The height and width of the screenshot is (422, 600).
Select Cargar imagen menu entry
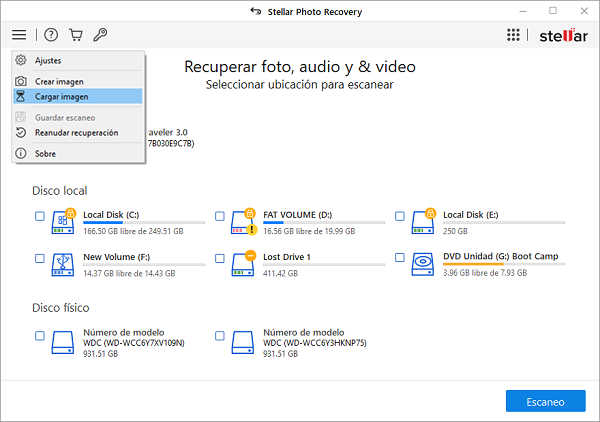click(x=78, y=96)
